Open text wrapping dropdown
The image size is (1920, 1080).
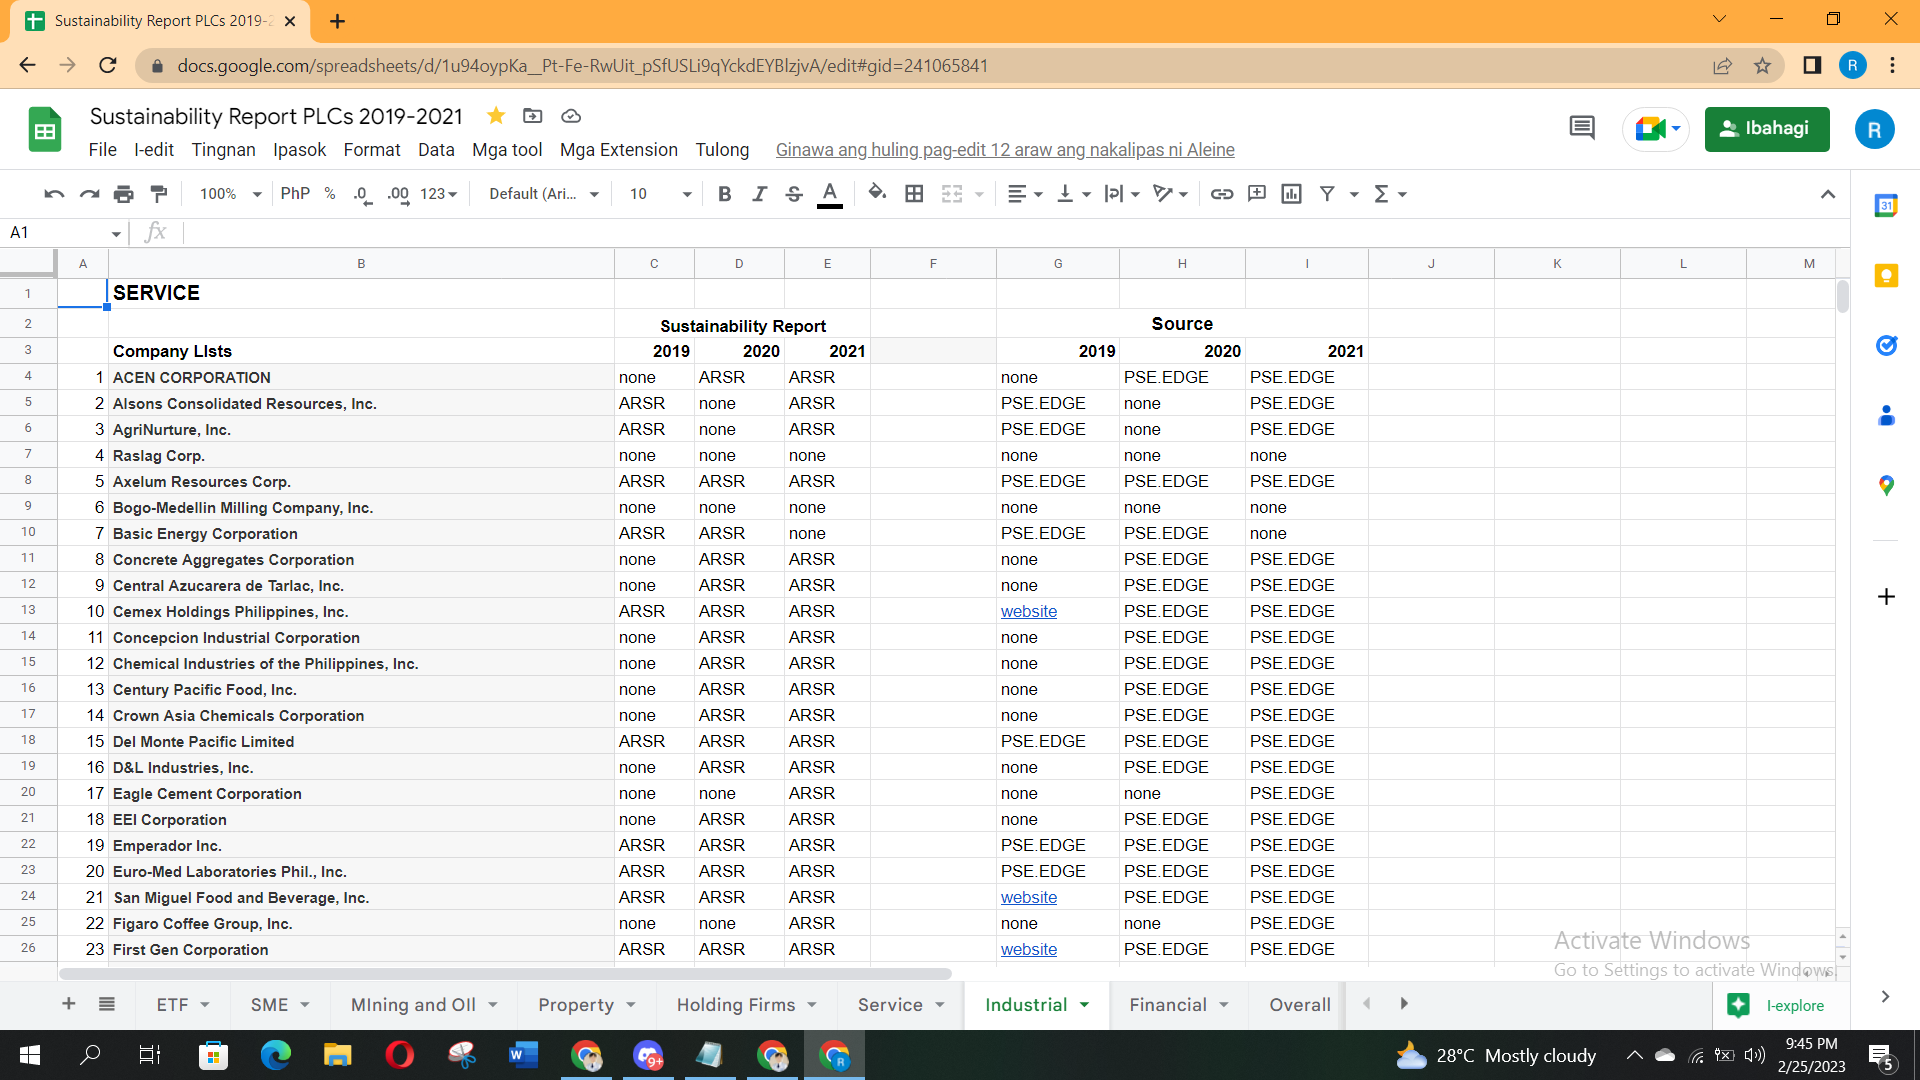pos(1122,194)
